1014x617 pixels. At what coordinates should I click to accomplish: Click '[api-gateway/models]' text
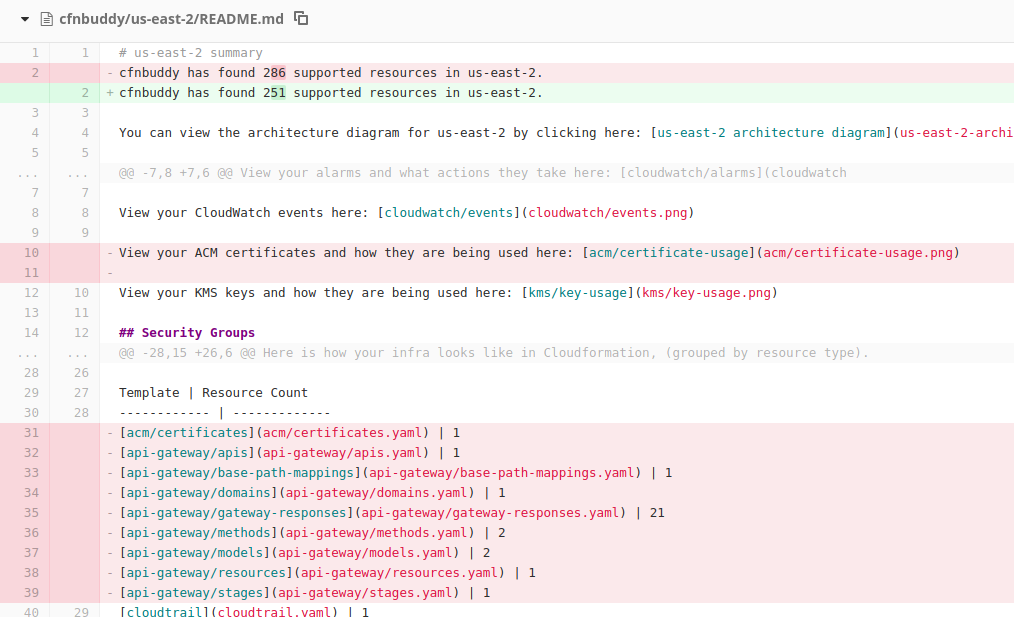[x=195, y=554]
